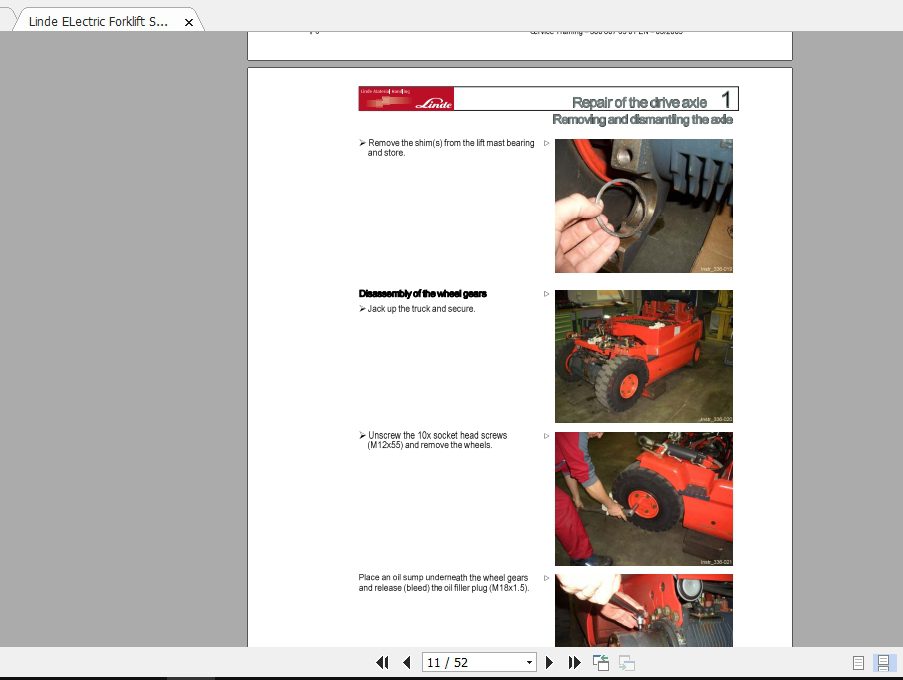903x680 pixels.
Task: Click the go forward to next view icon
Action: (x=627, y=663)
